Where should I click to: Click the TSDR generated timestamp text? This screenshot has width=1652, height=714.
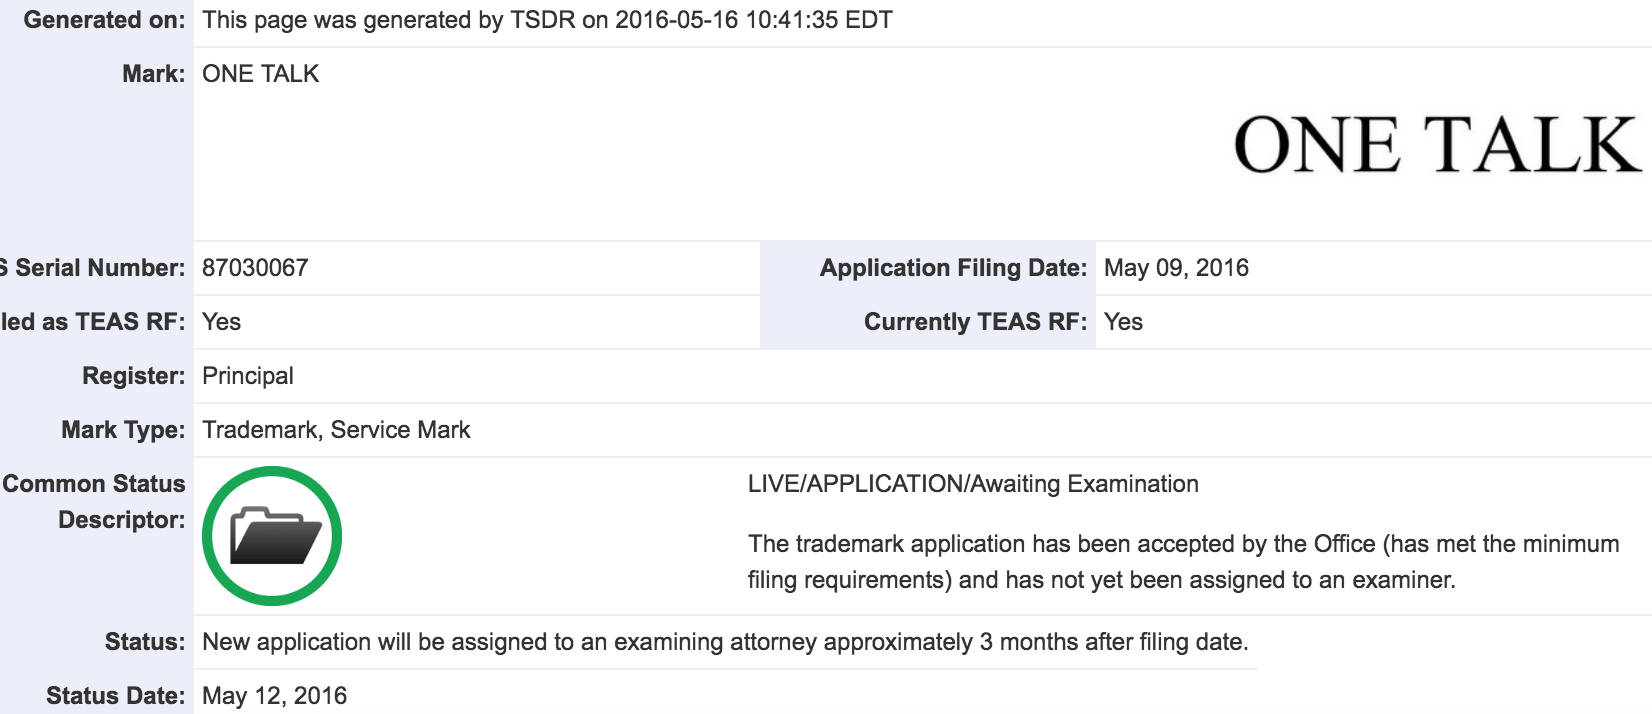point(547,20)
